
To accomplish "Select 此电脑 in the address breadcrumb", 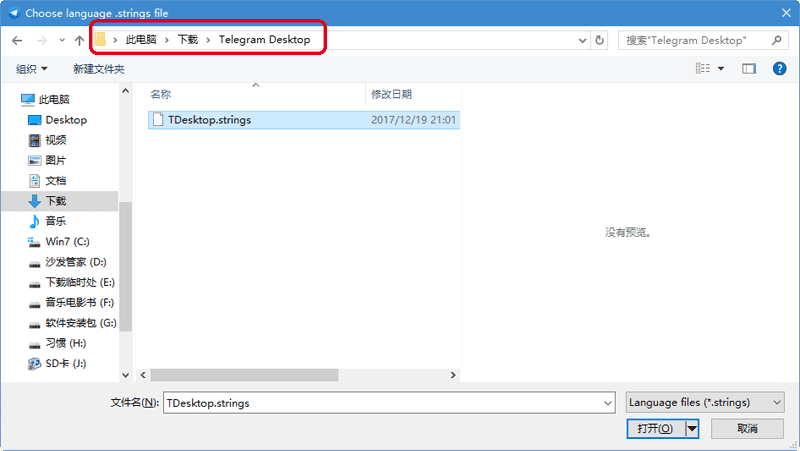I will (x=141, y=39).
